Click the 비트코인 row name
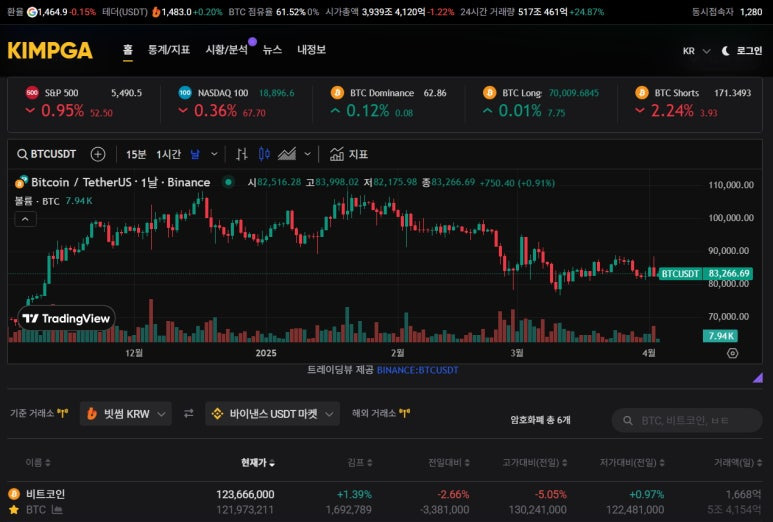773x522 pixels. coord(45,494)
